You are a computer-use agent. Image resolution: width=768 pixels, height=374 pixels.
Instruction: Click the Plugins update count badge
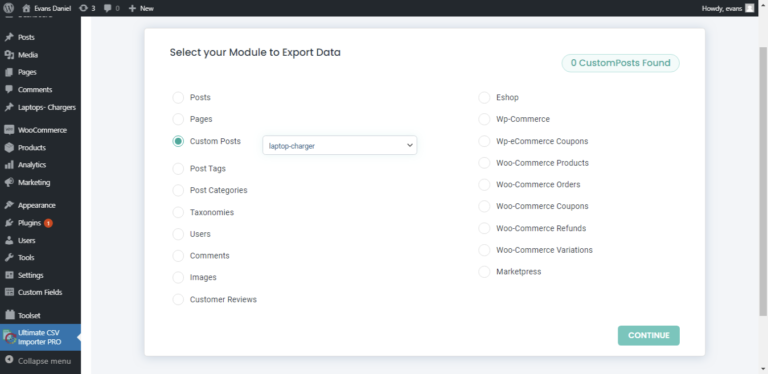click(48, 223)
